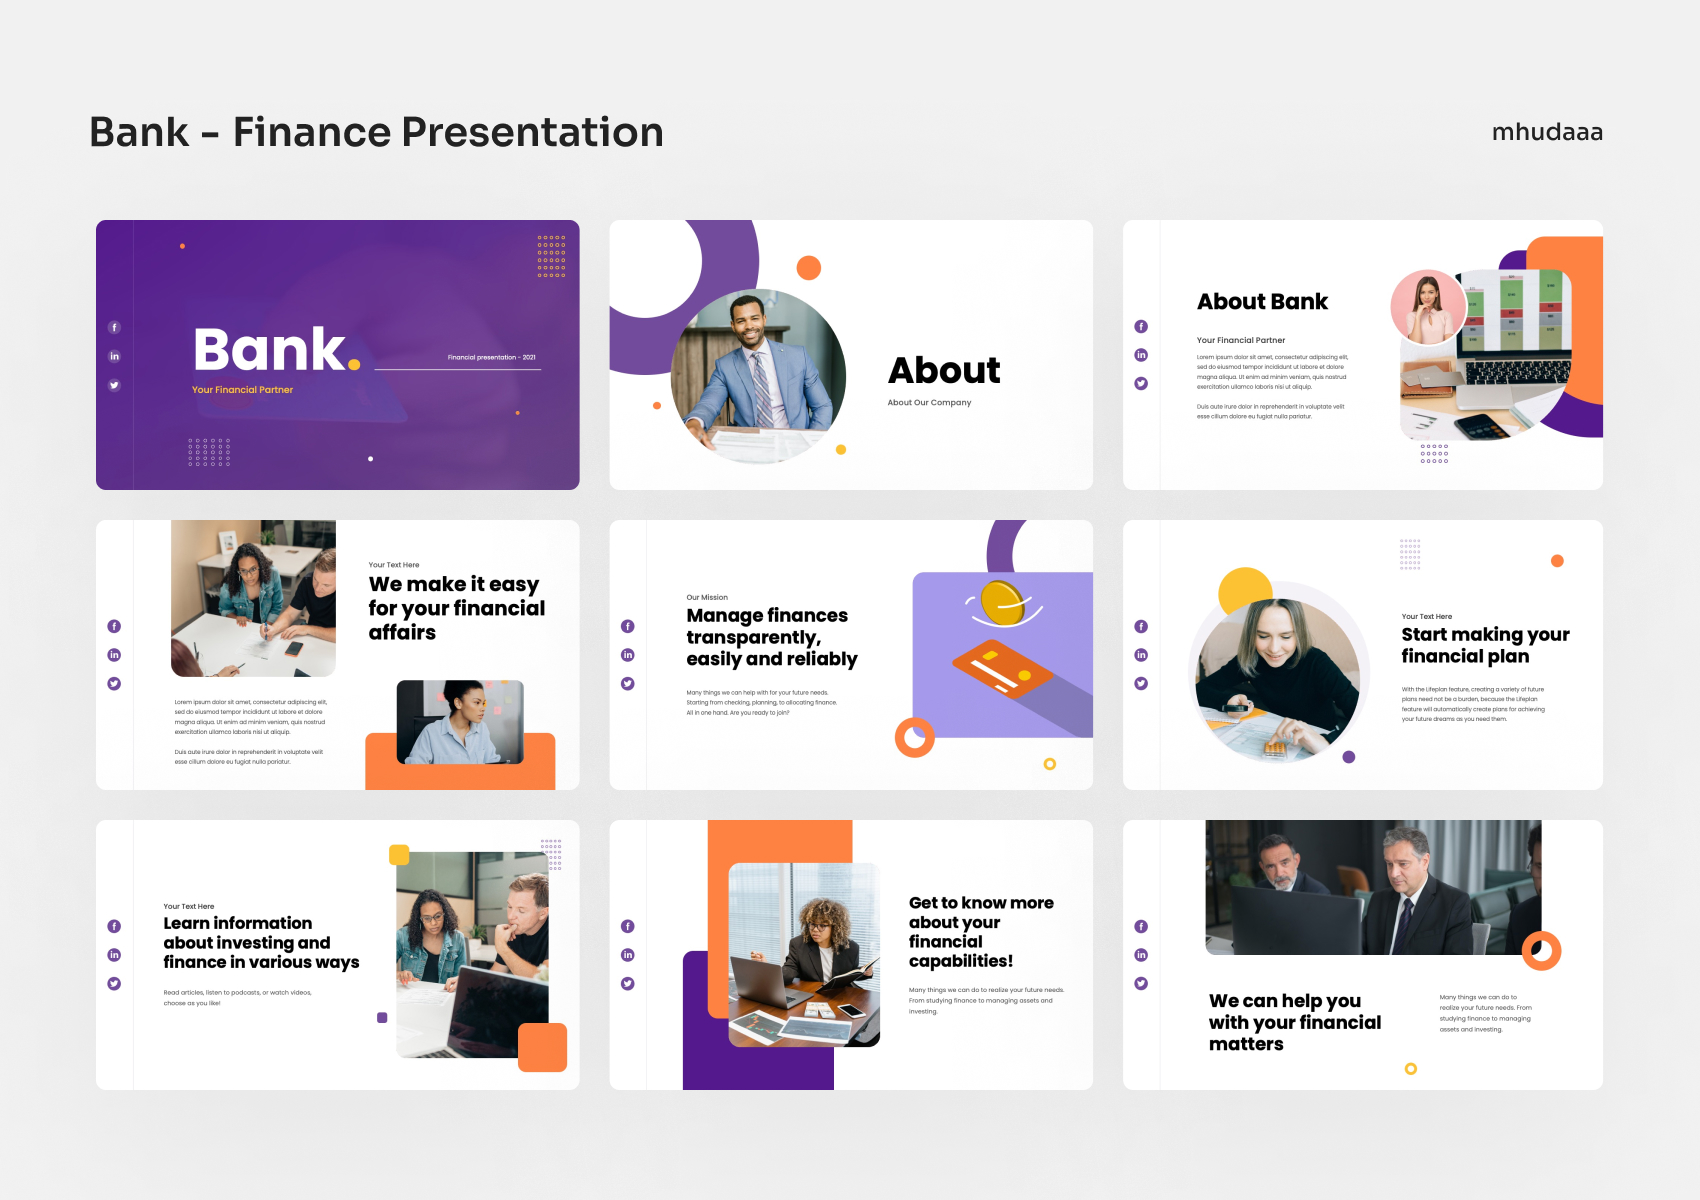Click the Twitter icon on the financial plan slide

tap(1141, 682)
